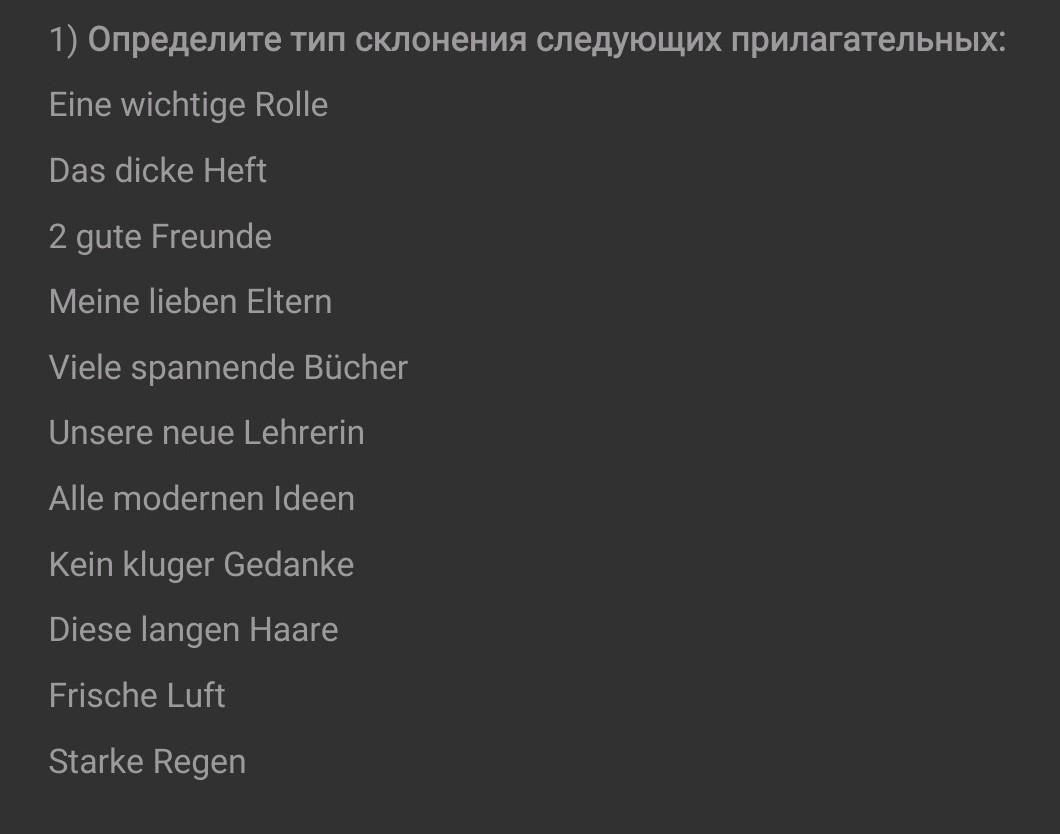
Task: Click the word "Freunde"
Action: (x=211, y=237)
